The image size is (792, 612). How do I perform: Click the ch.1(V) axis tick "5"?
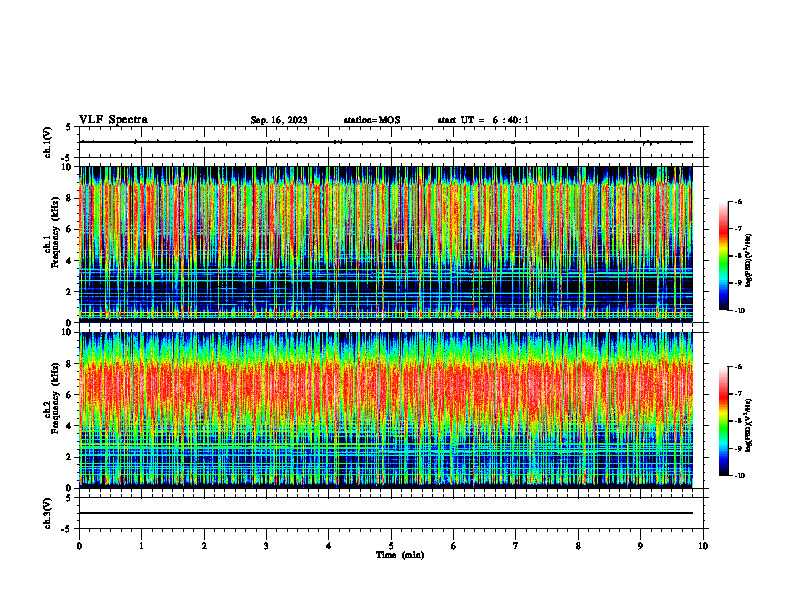coord(69,128)
